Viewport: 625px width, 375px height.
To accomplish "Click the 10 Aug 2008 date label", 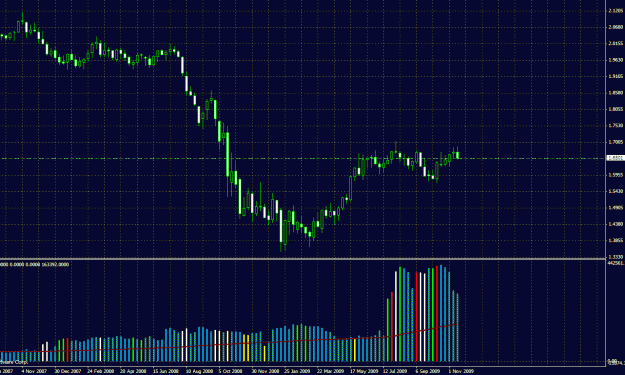I will point(199,371).
